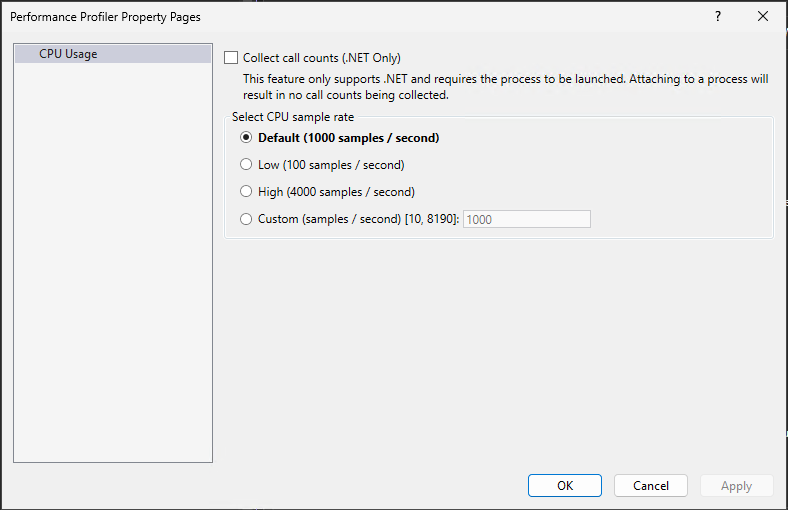Click the dialog title bar text

(105, 17)
